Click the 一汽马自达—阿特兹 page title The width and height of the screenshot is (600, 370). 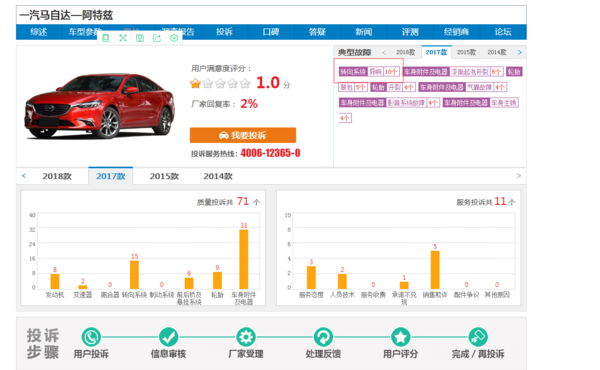[x=66, y=15]
